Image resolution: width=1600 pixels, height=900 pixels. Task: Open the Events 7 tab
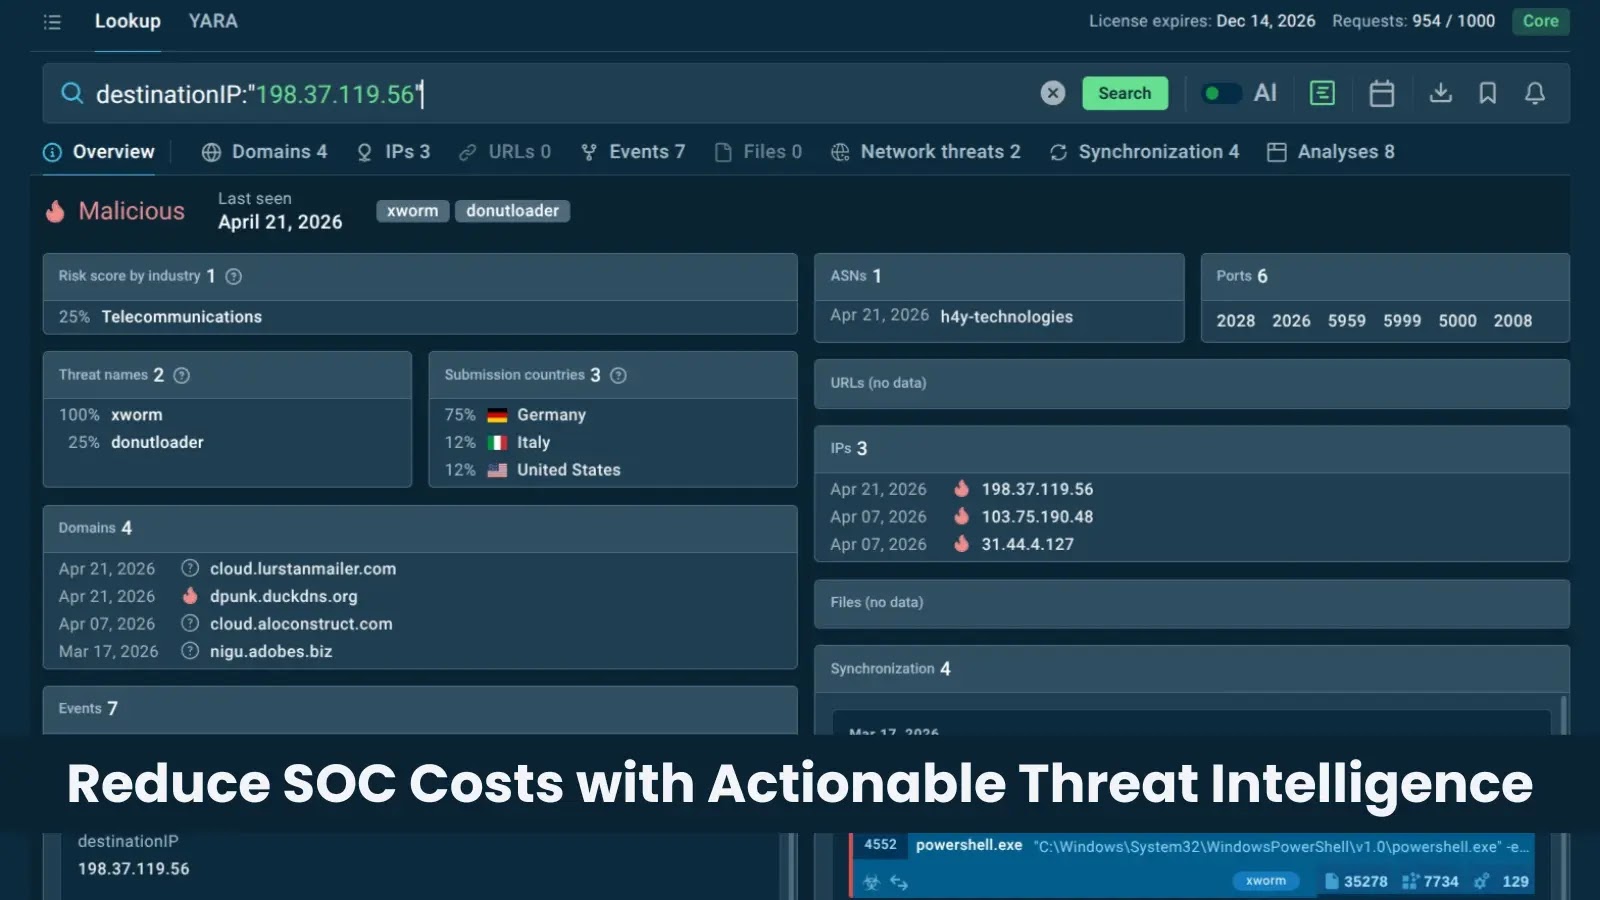(633, 152)
